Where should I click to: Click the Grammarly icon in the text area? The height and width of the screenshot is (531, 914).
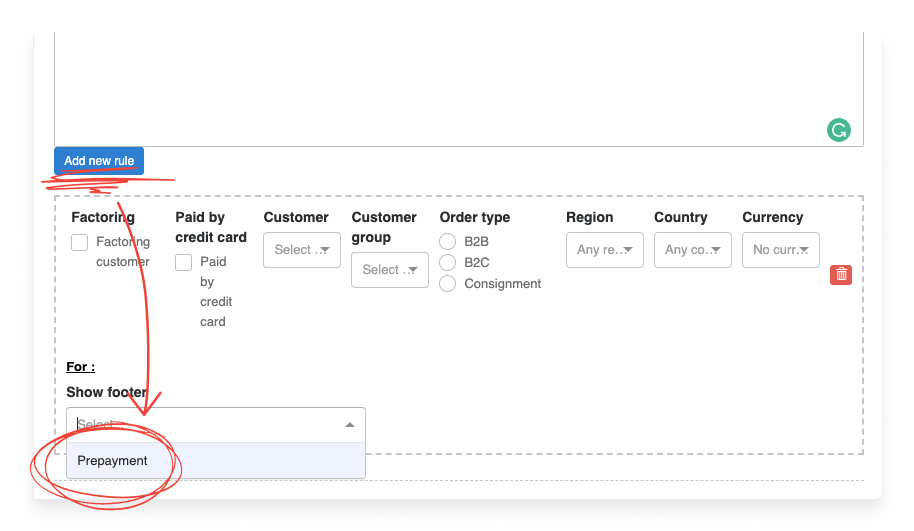[838, 130]
